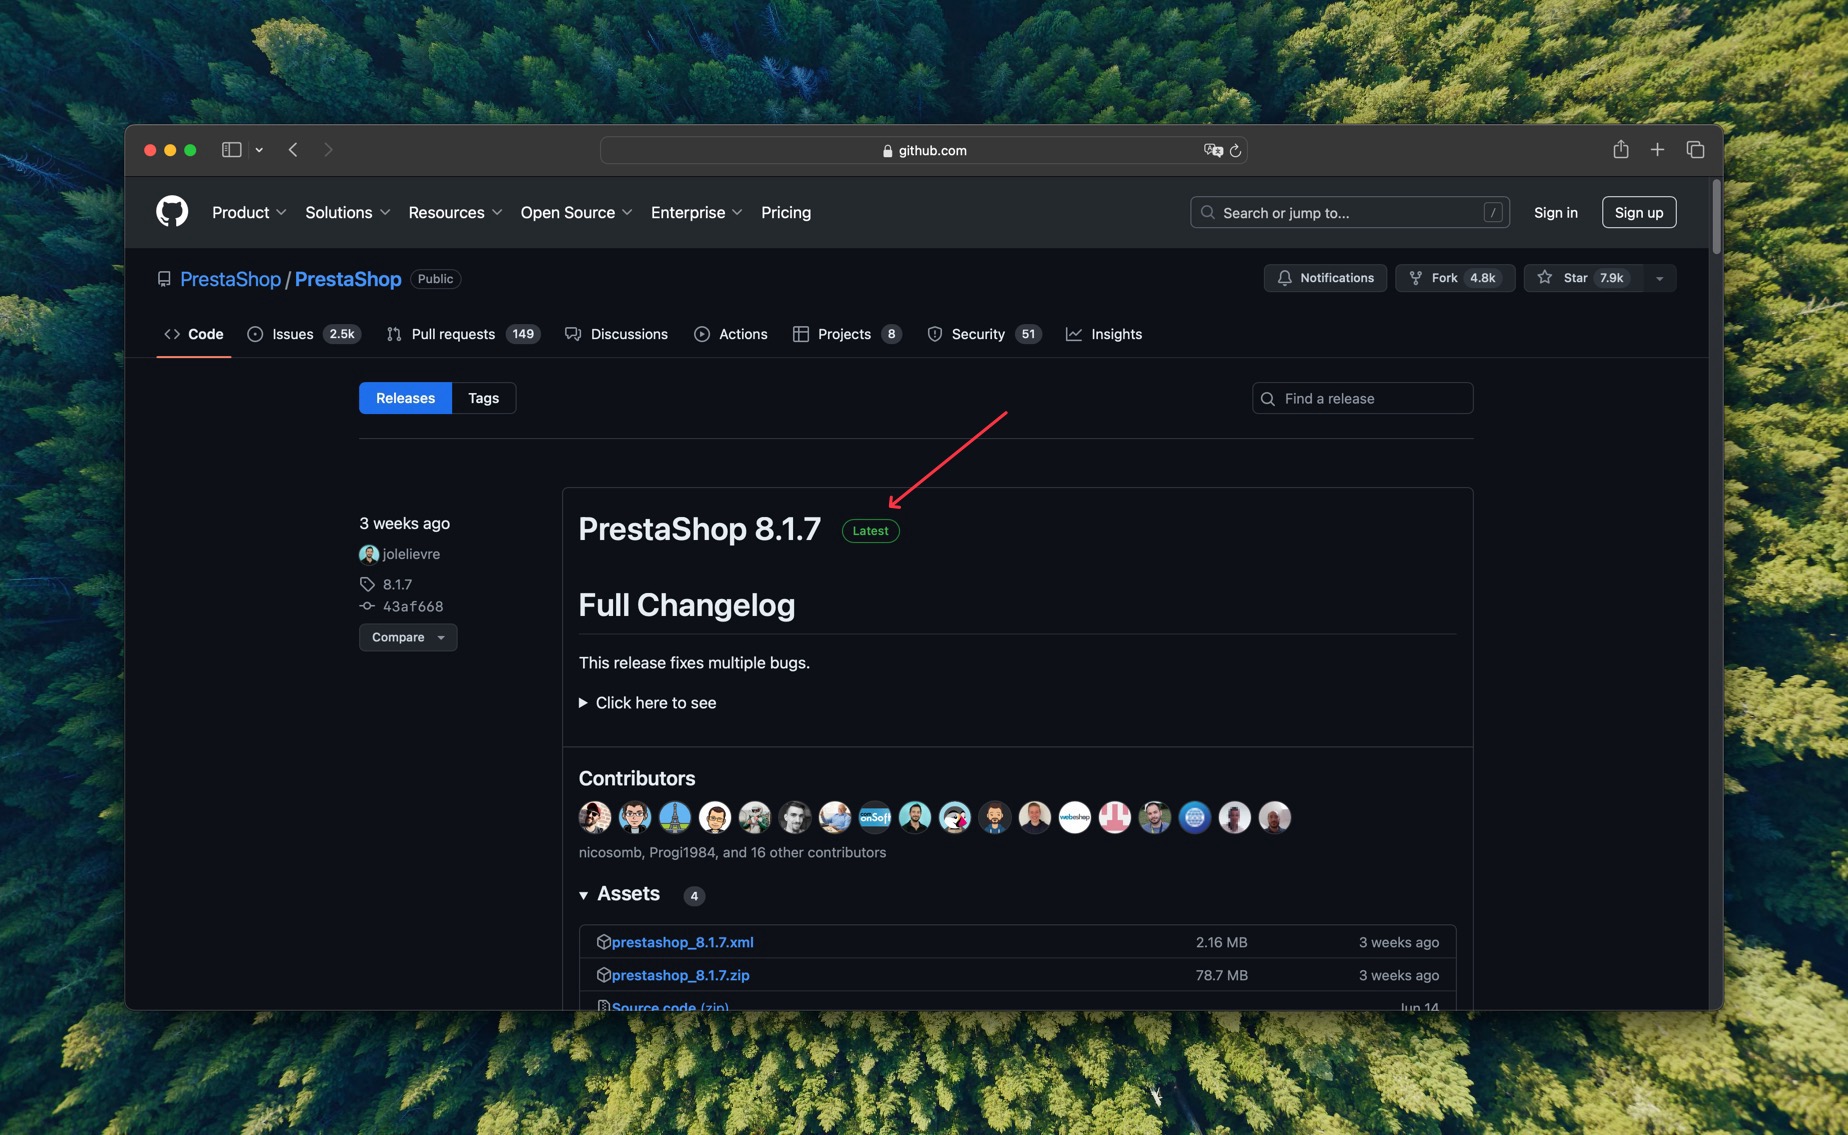Open the Discussions tab
This screenshot has width=1848, height=1135.
pyautogui.click(x=616, y=334)
